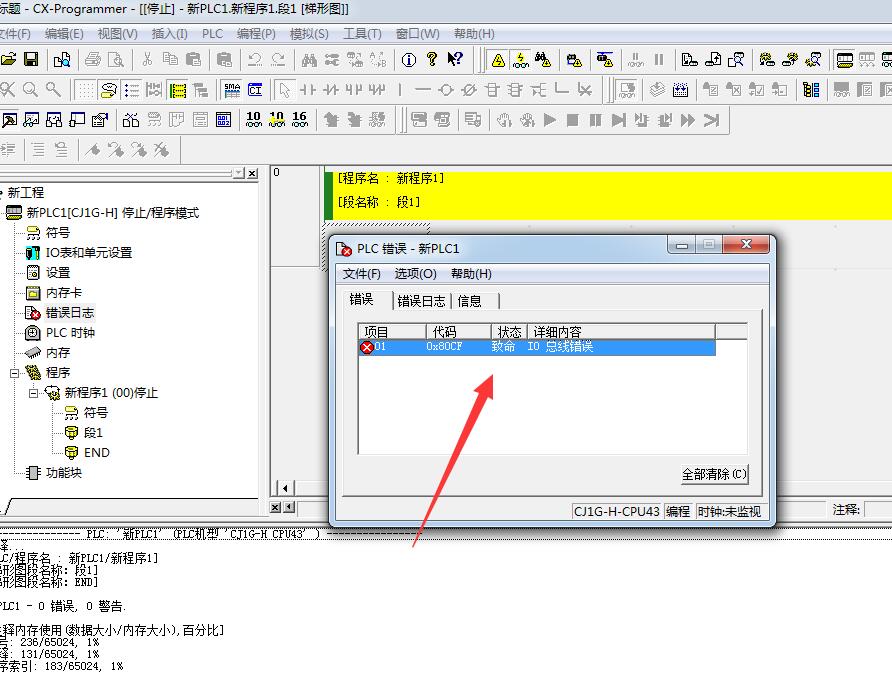Open the PLC 时钟 clock tree item
This screenshot has width=892, height=685.
pyautogui.click(x=70, y=332)
